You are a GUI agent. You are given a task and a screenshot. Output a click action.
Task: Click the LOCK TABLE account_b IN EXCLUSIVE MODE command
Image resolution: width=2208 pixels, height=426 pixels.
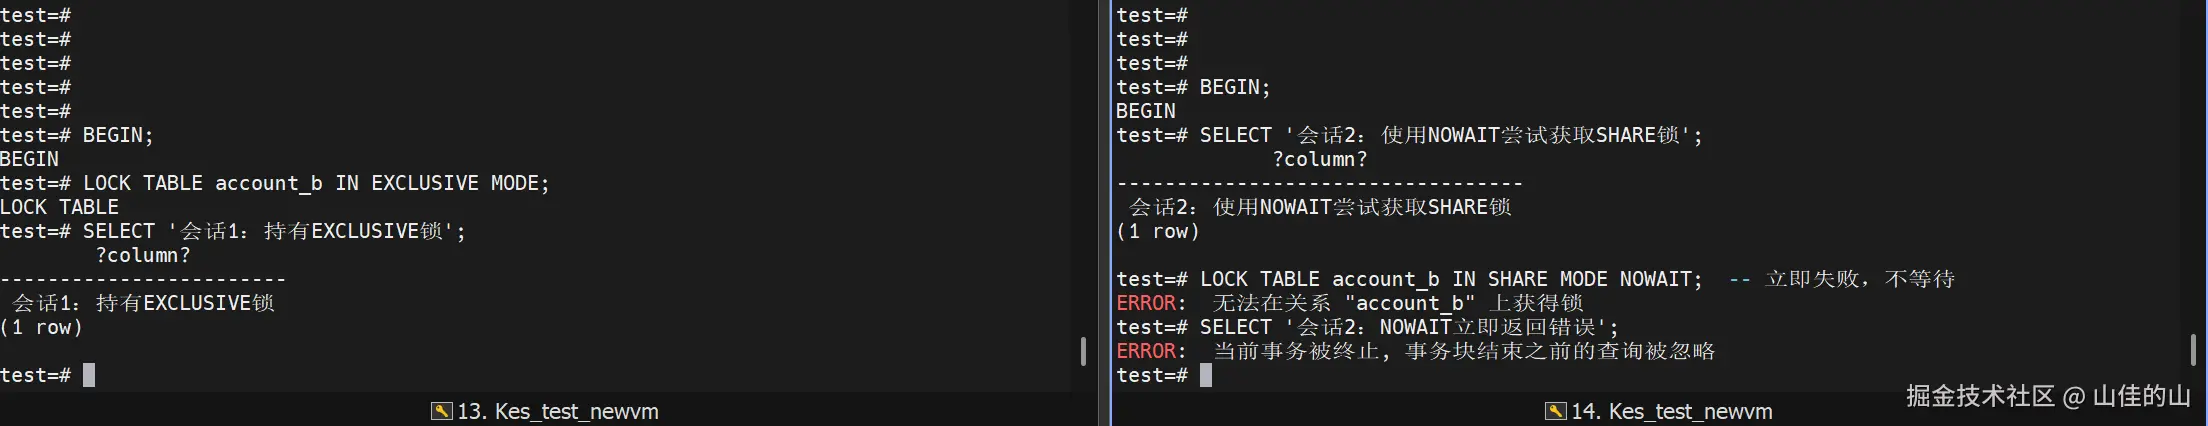[x=315, y=183]
